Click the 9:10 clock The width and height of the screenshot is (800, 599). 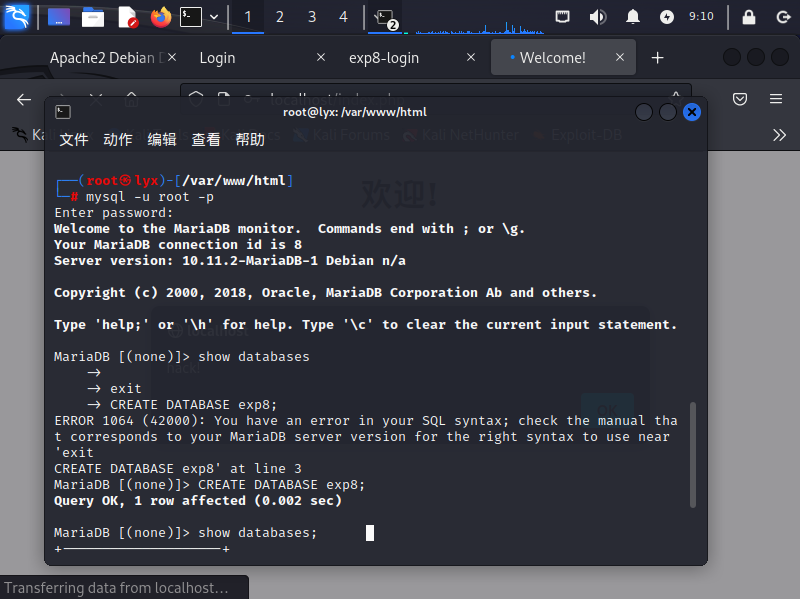point(702,16)
